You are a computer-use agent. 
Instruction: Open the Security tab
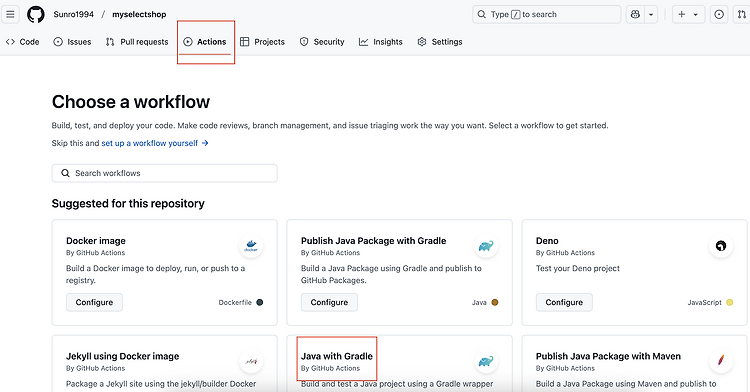pos(322,42)
